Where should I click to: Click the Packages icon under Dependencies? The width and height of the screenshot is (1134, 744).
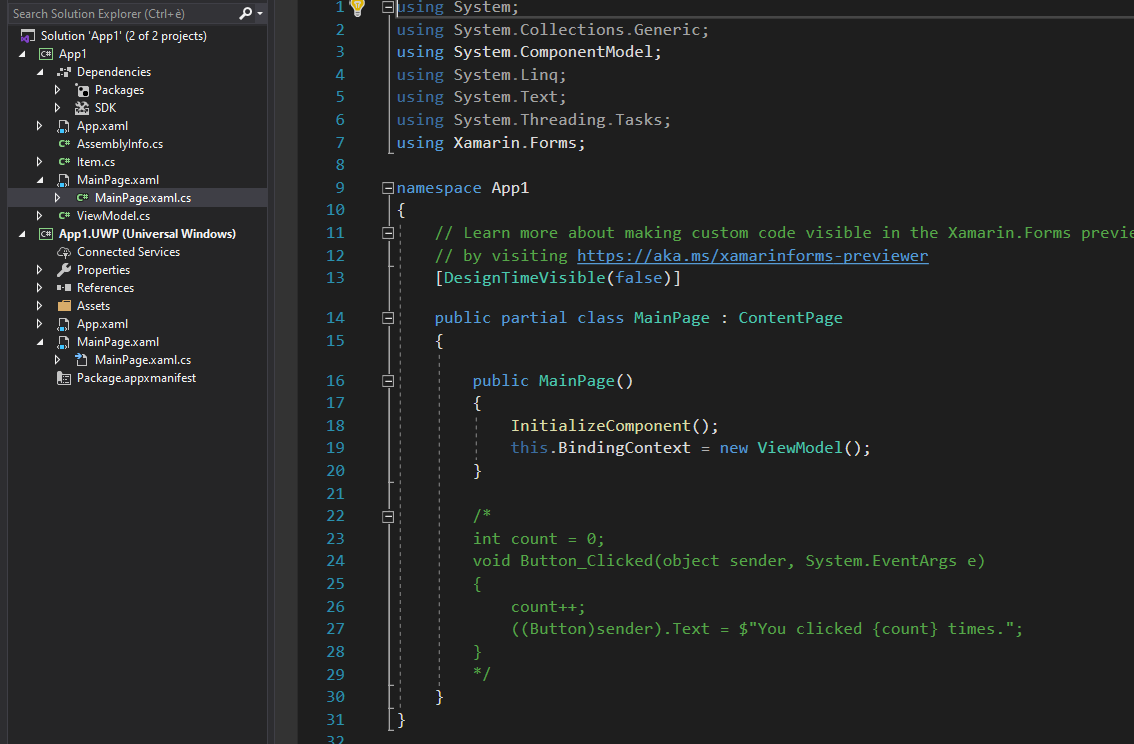(x=83, y=90)
